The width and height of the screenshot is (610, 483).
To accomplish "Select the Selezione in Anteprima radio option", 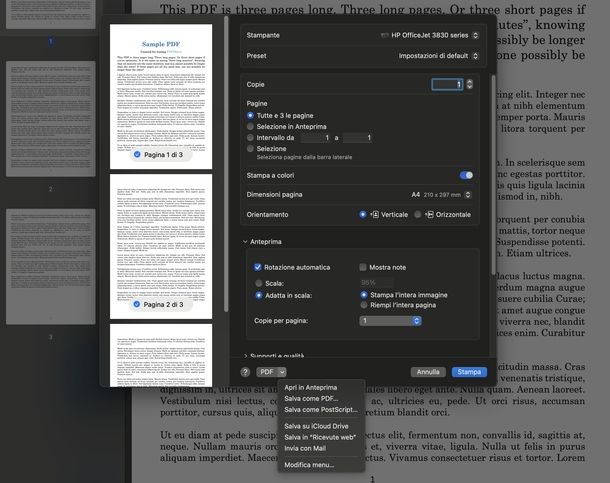I will tap(250, 126).
